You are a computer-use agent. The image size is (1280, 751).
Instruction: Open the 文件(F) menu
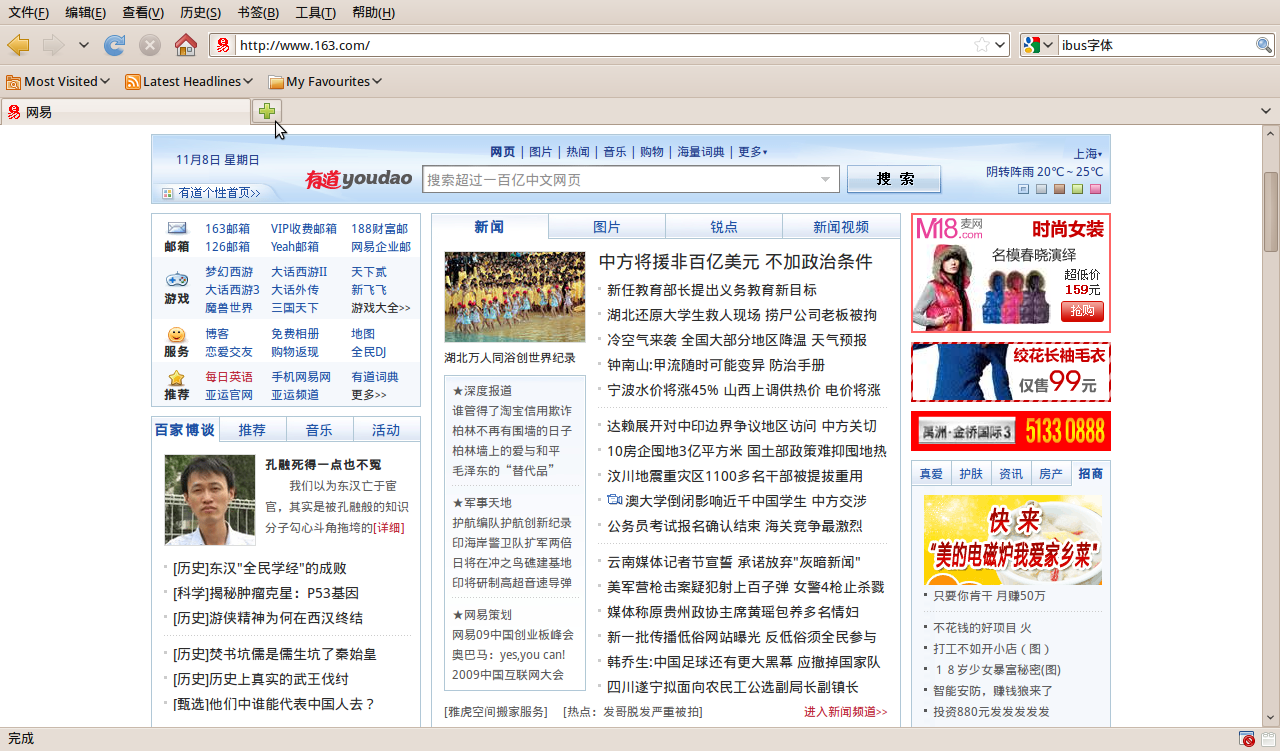[x=29, y=12]
